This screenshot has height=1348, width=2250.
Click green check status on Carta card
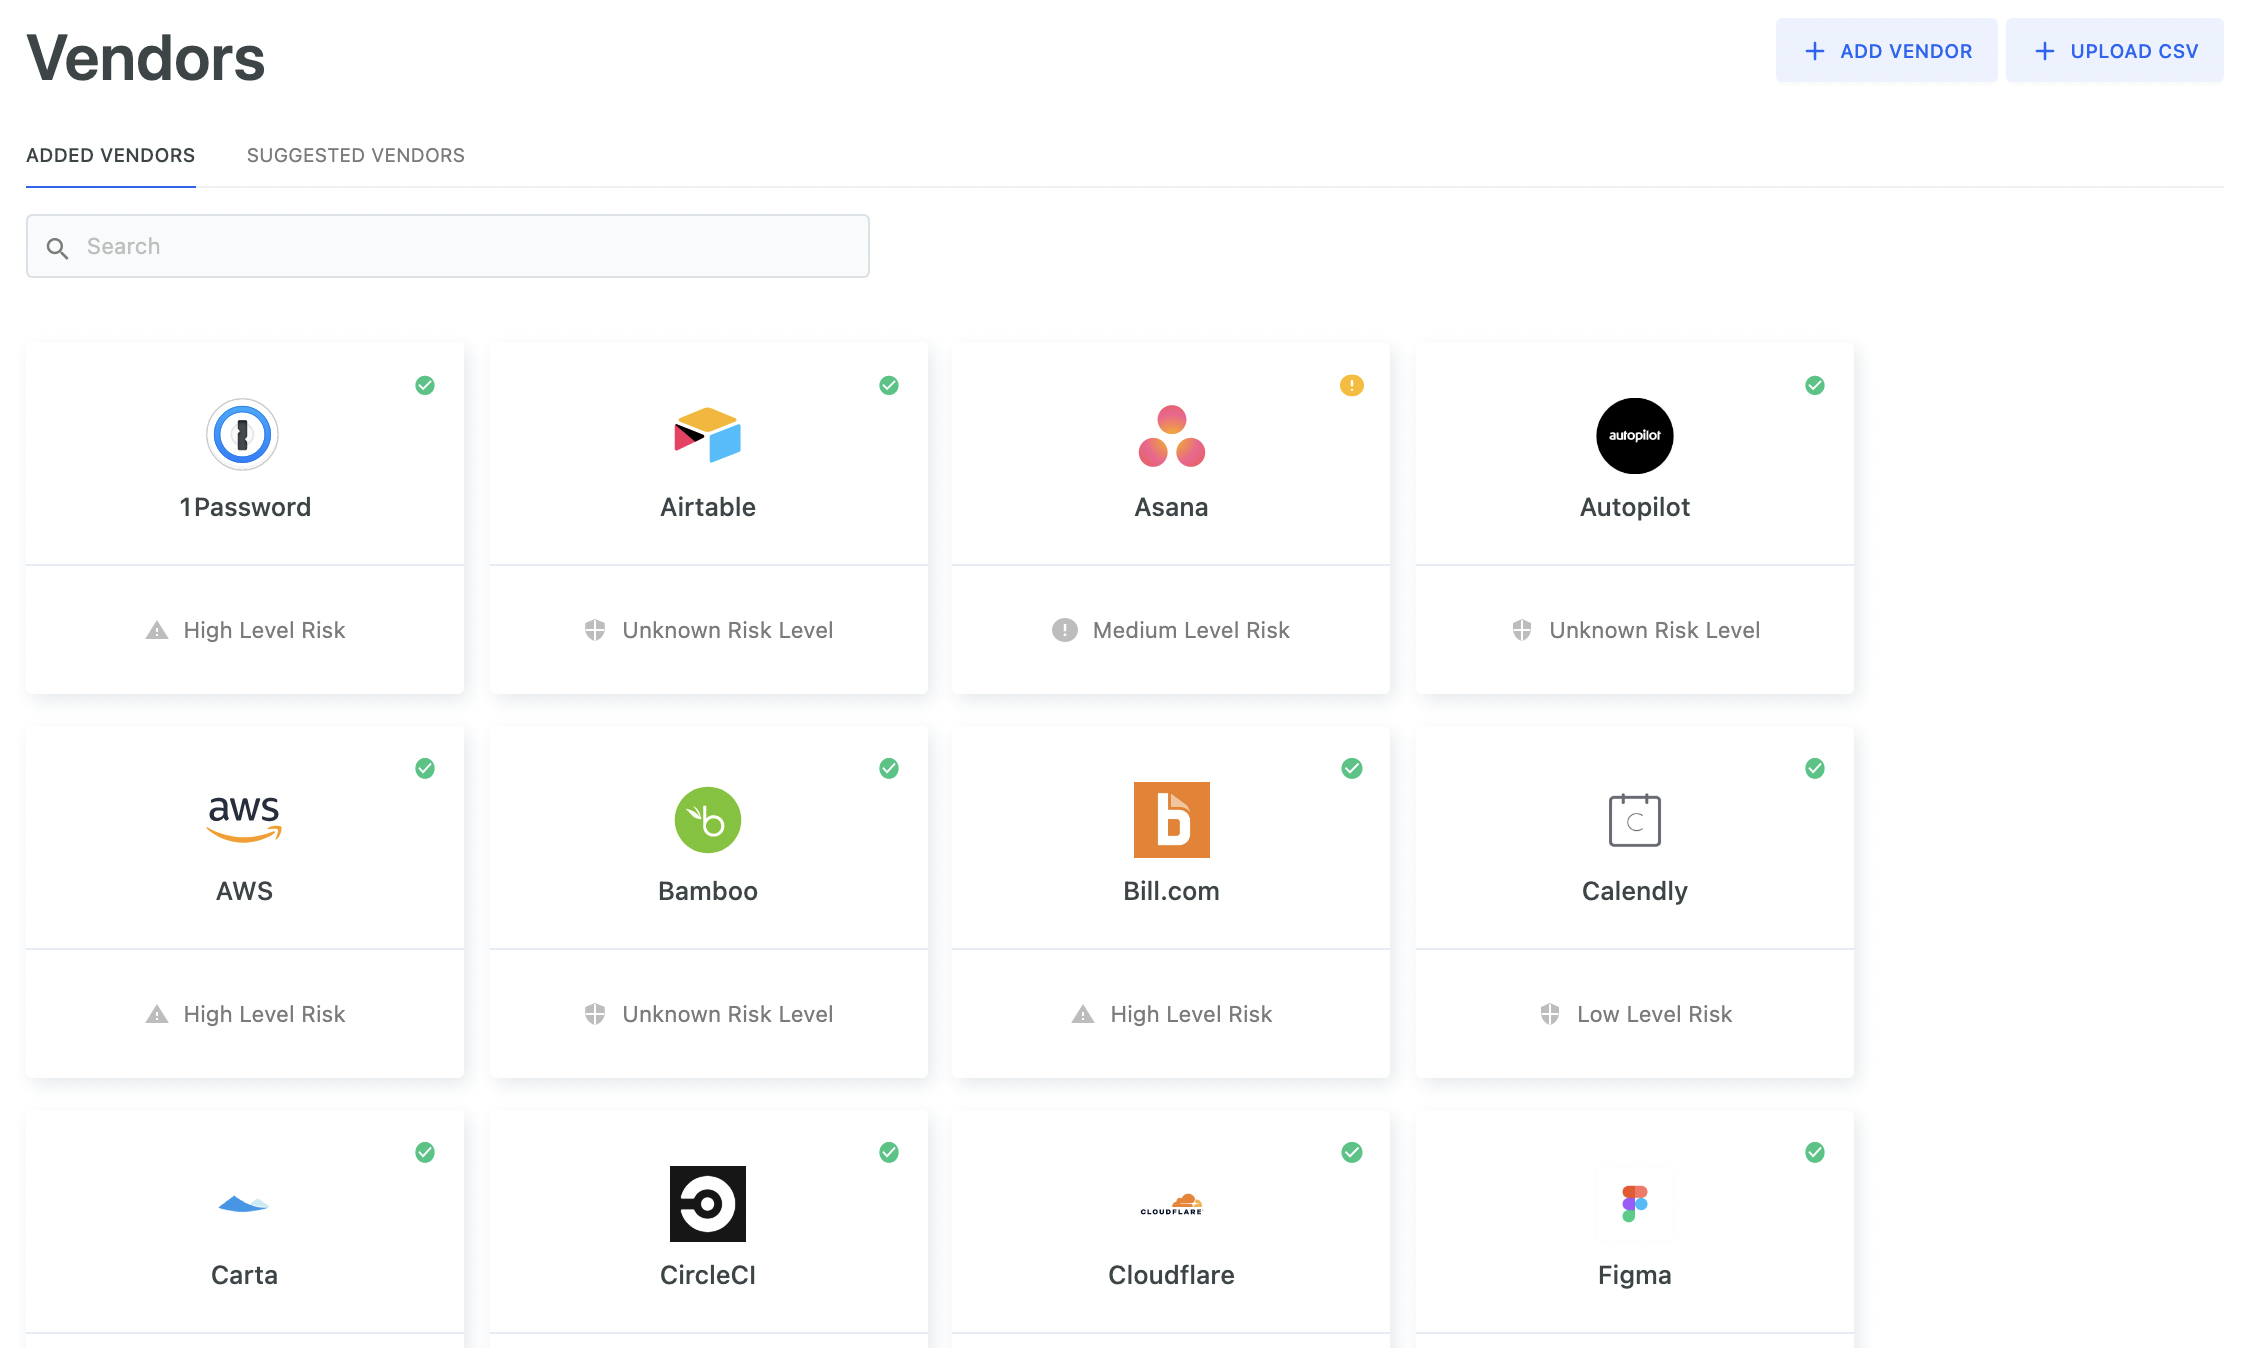click(x=425, y=1152)
